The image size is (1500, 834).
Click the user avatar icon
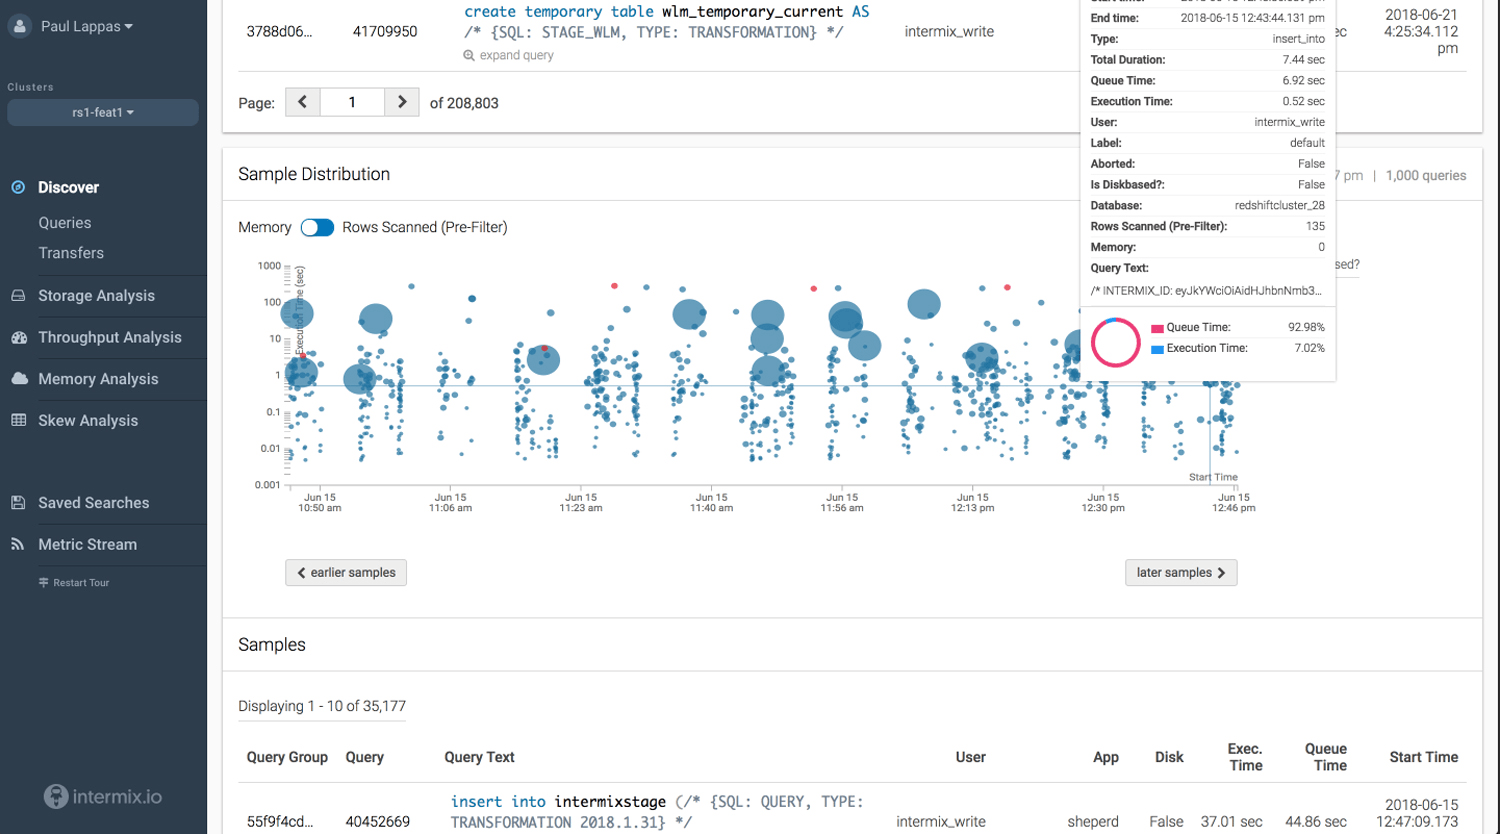click(x=19, y=26)
